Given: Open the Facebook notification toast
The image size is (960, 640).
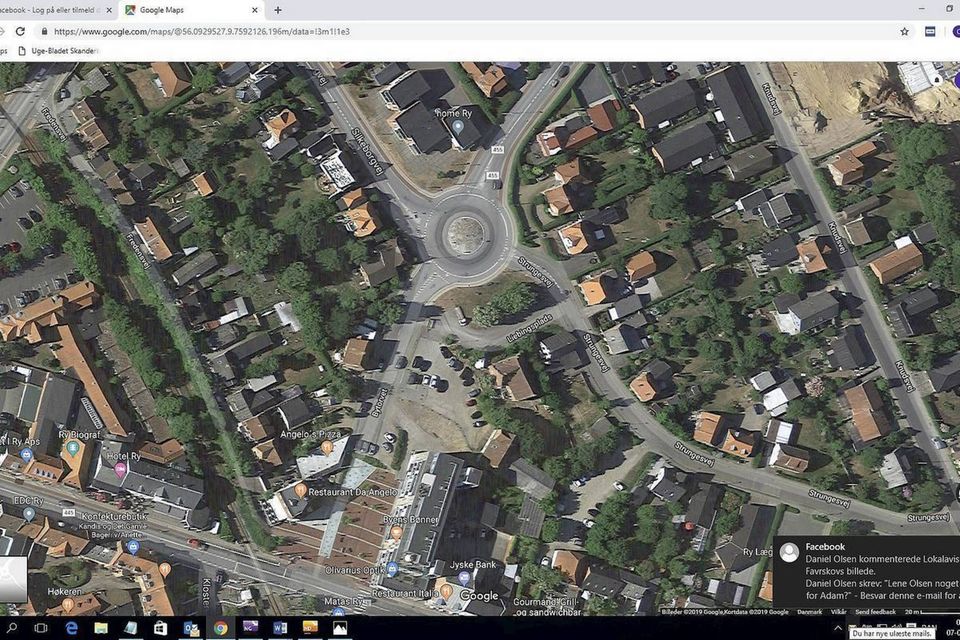Looking at the screenshot, I should (x=866, y=571).
